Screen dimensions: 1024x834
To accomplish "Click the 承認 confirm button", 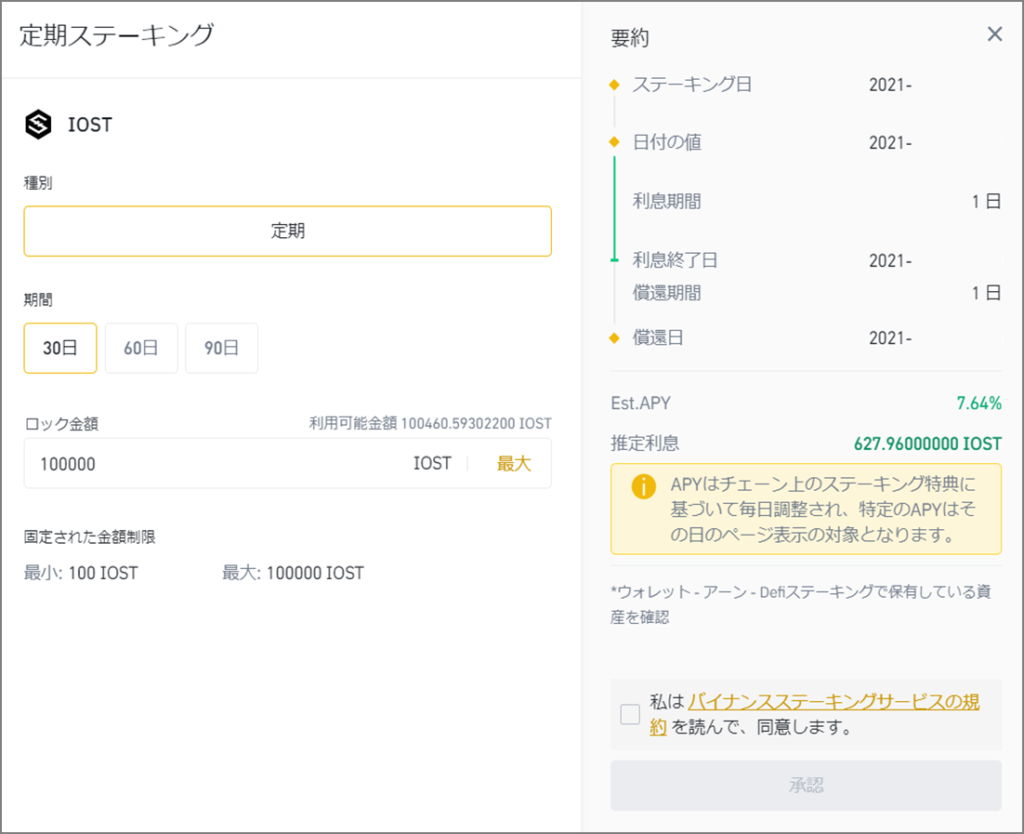I will 806,785.
